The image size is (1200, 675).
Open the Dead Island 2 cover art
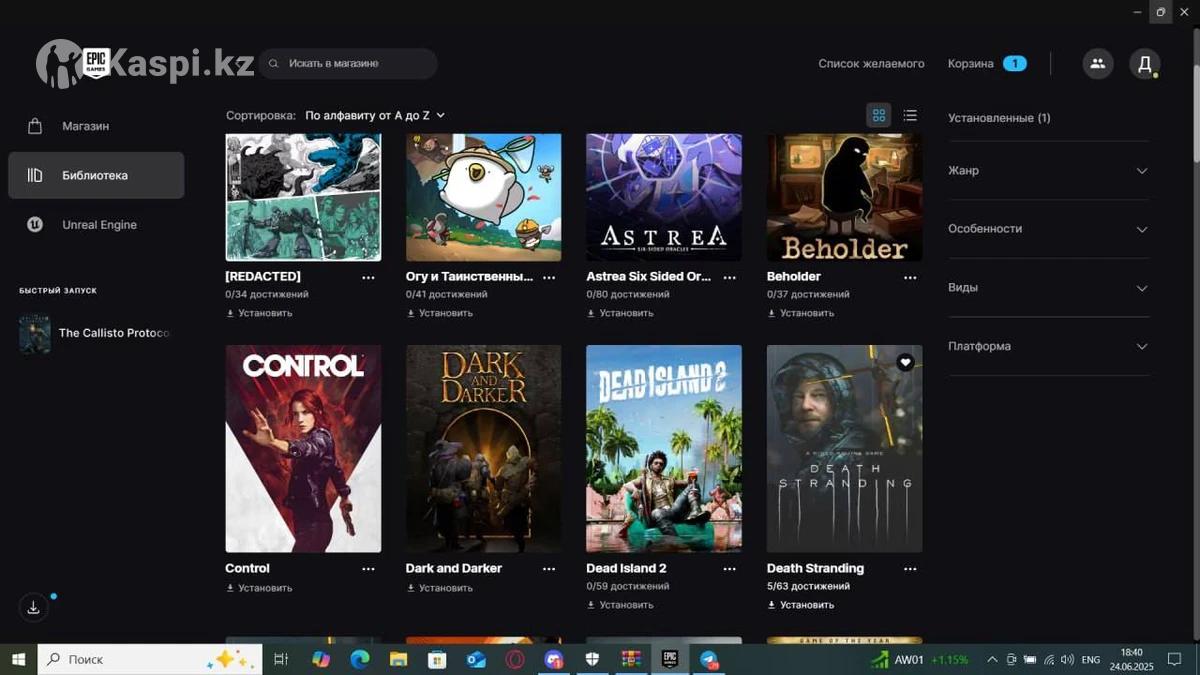coord(664,449)
